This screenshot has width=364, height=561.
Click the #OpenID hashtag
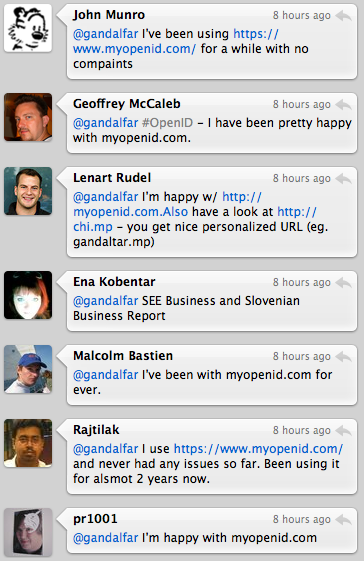pyautogui.click(x=168, y=123)
